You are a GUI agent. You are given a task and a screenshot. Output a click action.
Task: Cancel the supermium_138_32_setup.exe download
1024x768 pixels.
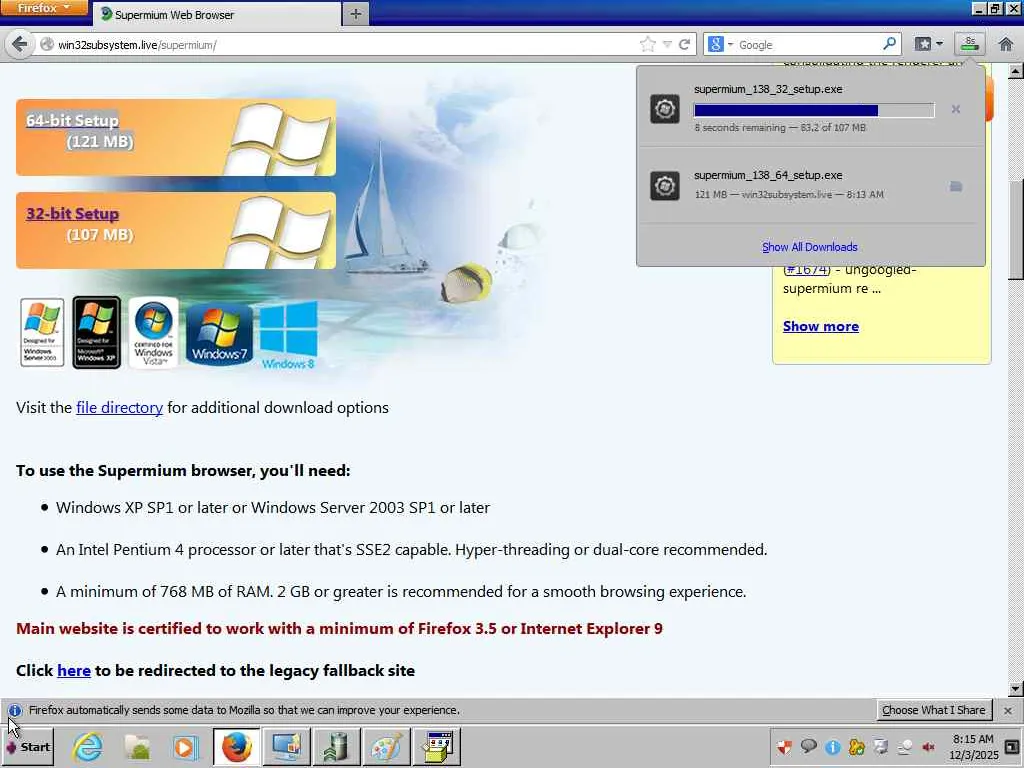(955, 109)
